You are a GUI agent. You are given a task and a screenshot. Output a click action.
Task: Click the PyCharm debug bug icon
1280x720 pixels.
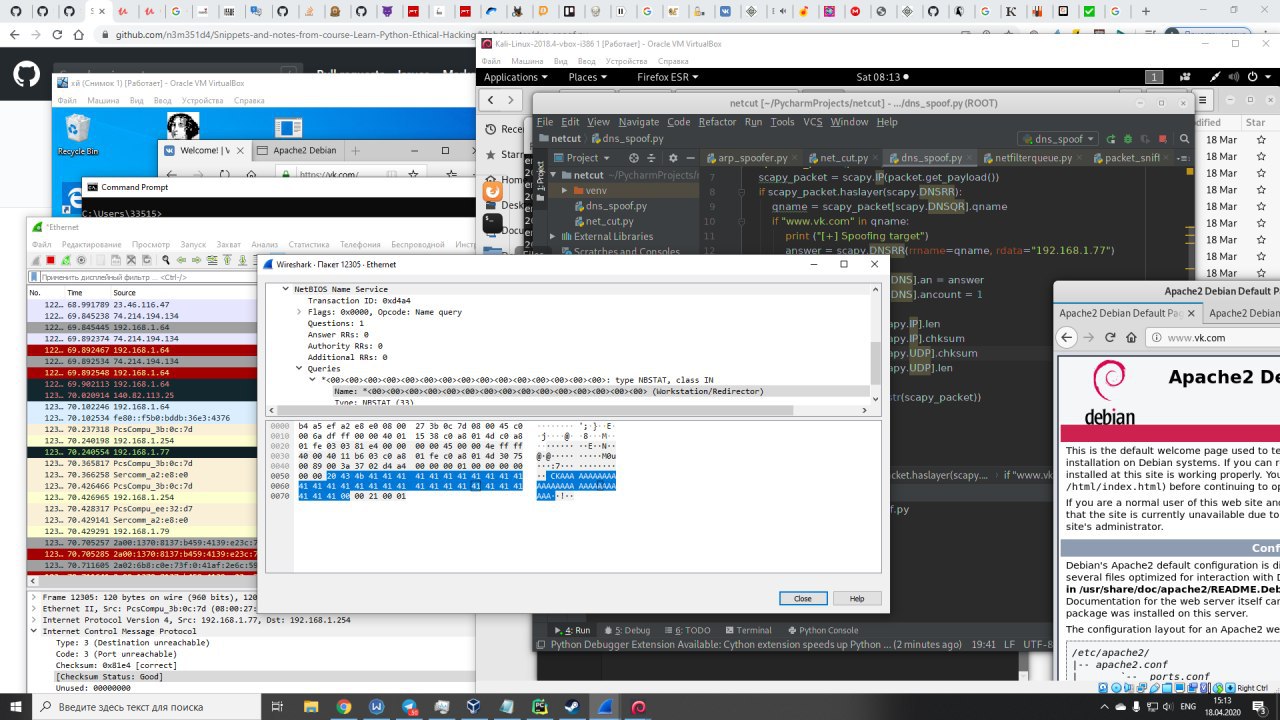1128,139
